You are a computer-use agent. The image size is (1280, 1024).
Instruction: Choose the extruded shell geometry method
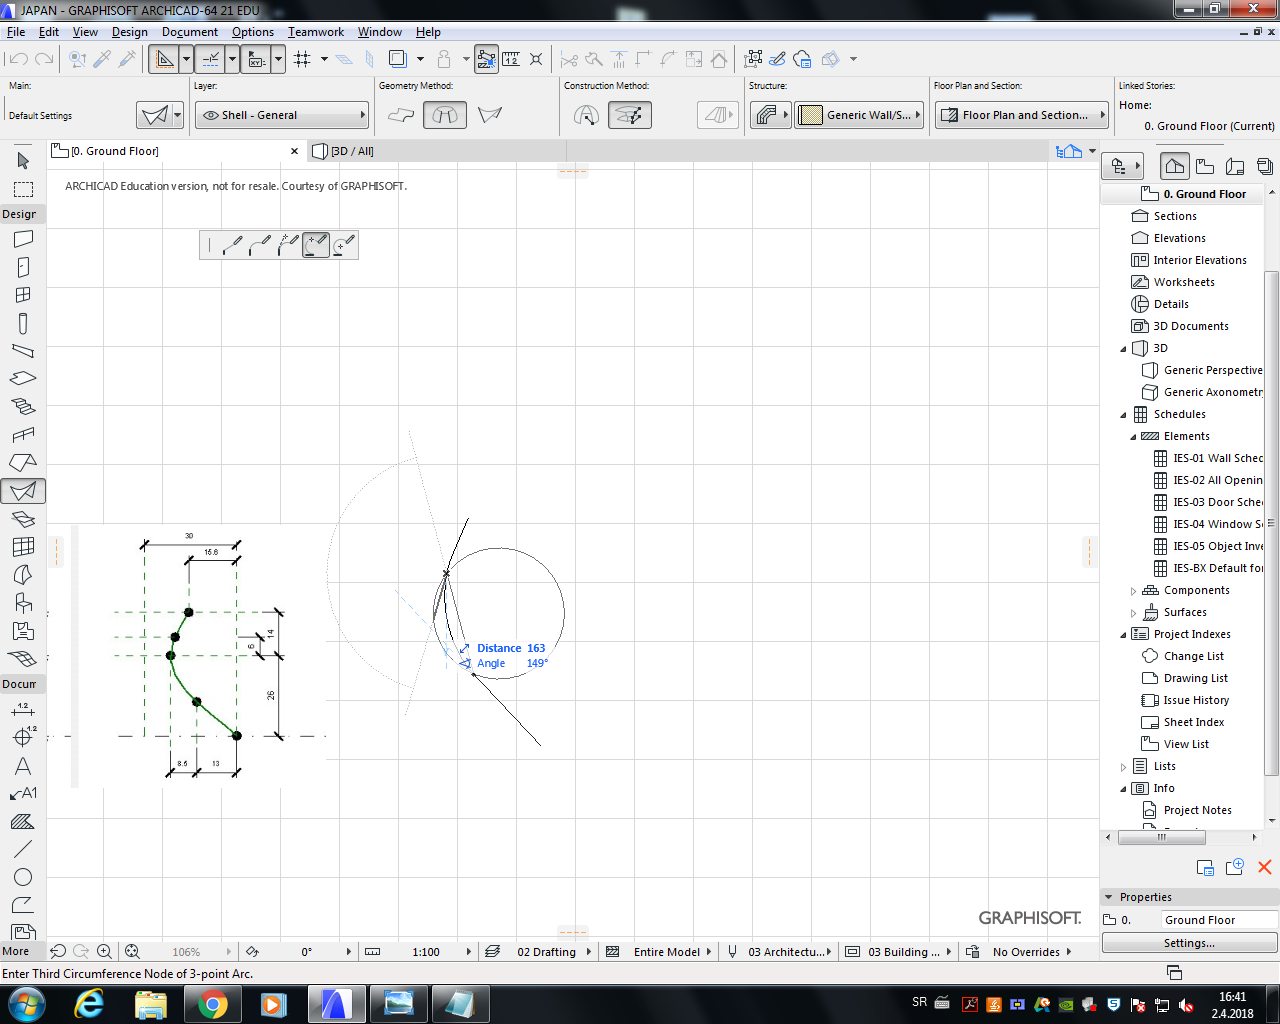[401, 115]
